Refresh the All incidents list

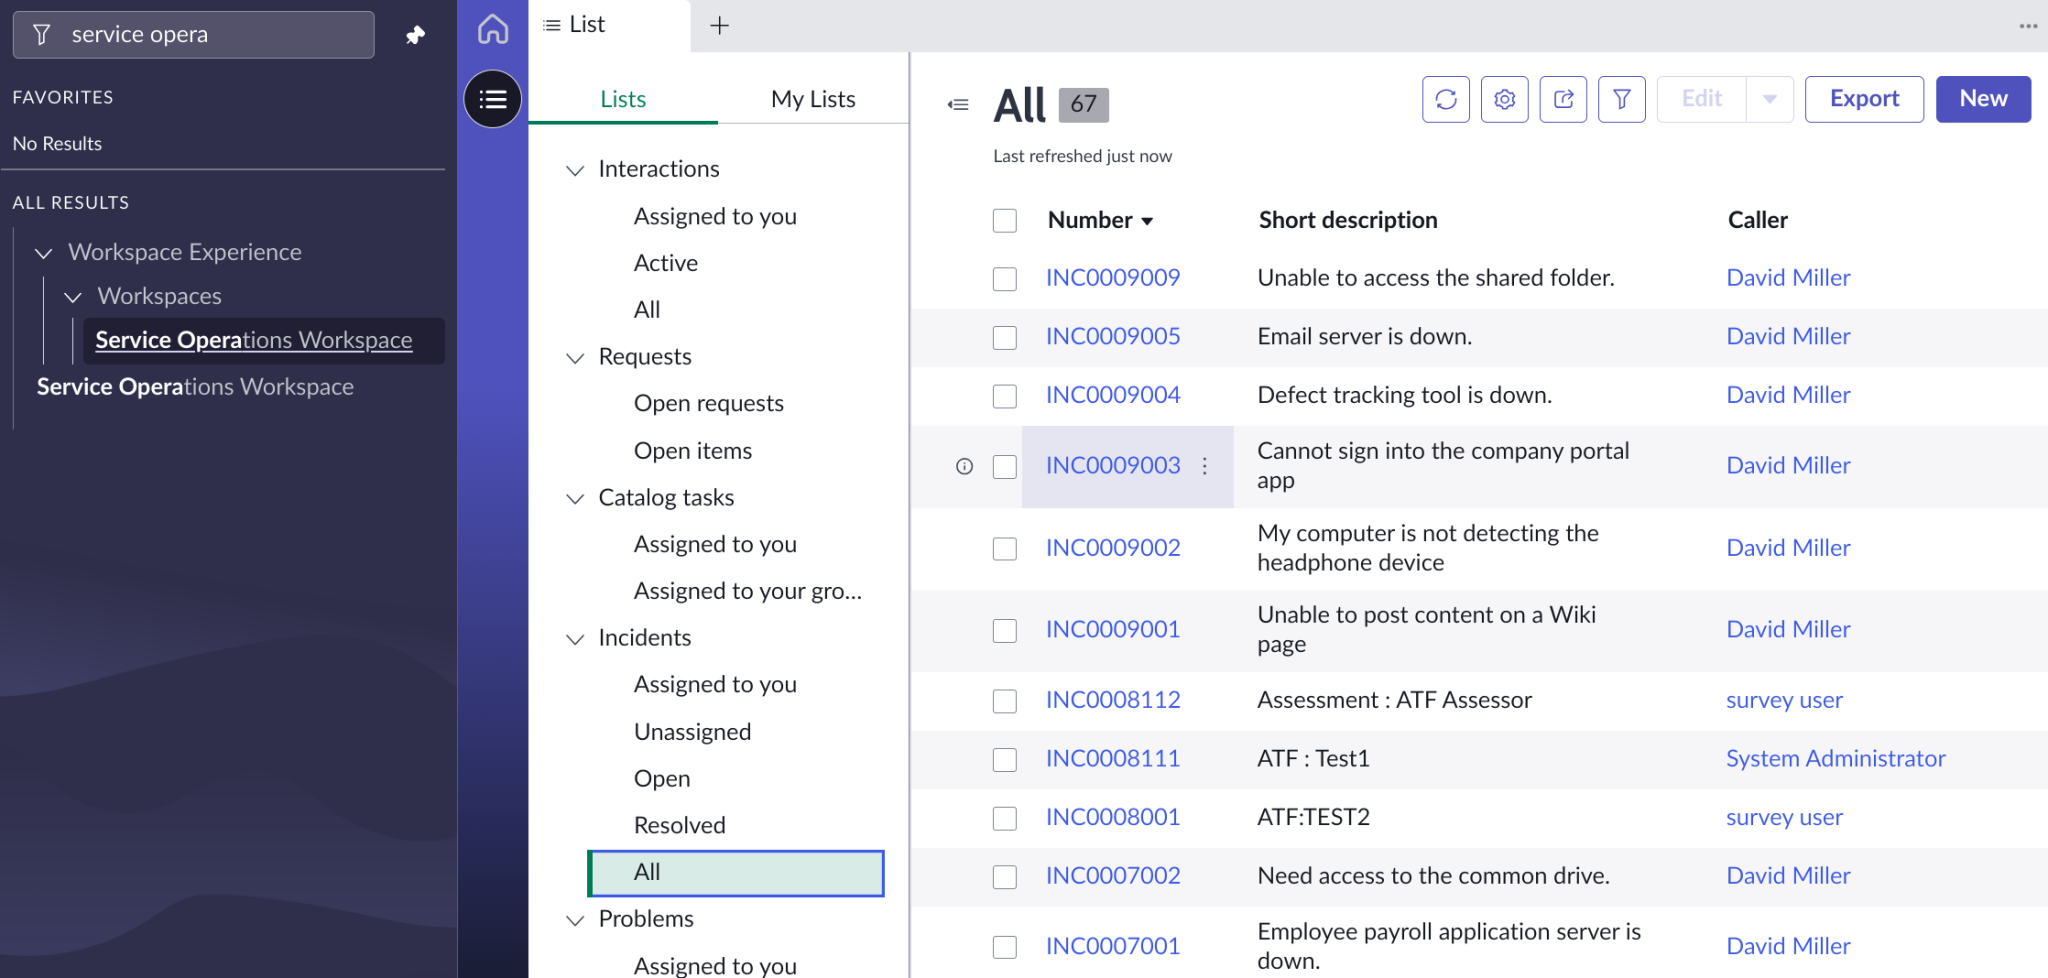pyautogui.click(x=1445, y=99)
